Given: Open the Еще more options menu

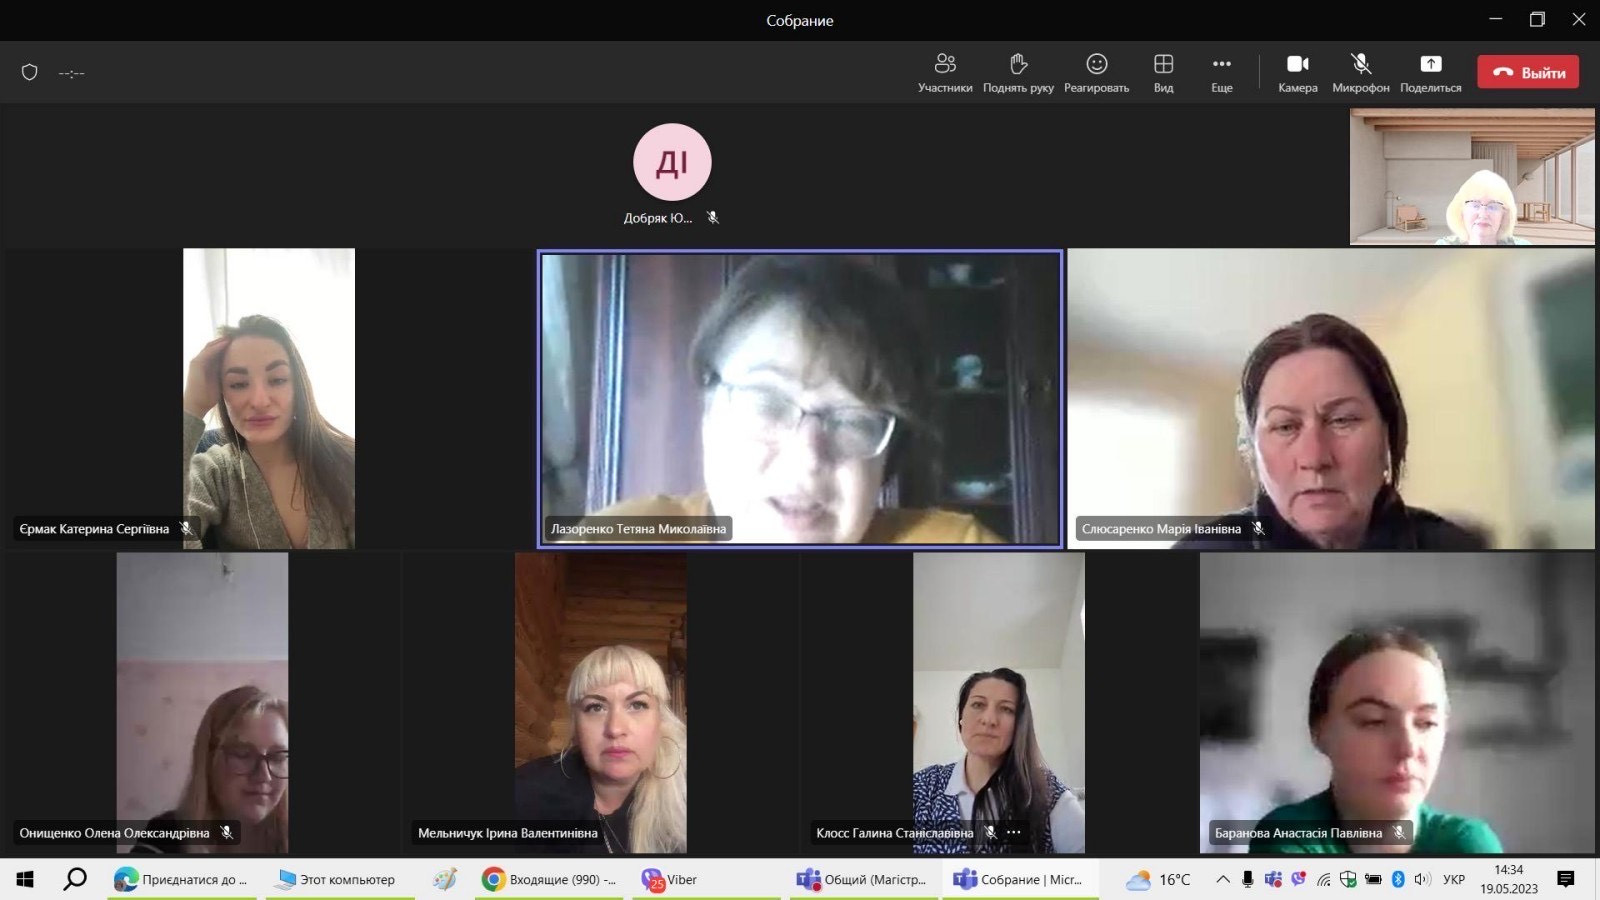Looking at the screenshot, I should (x=1221, y=73).
